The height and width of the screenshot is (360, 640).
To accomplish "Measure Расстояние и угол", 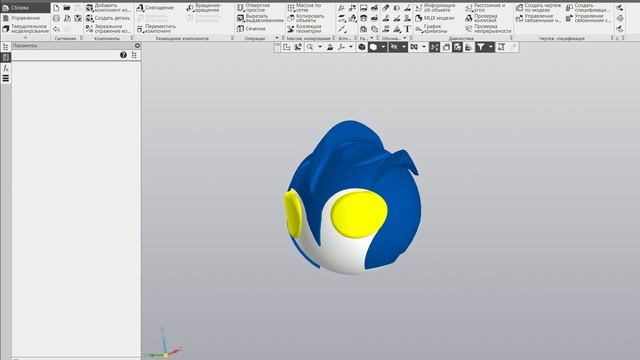I will click(485, 8).
